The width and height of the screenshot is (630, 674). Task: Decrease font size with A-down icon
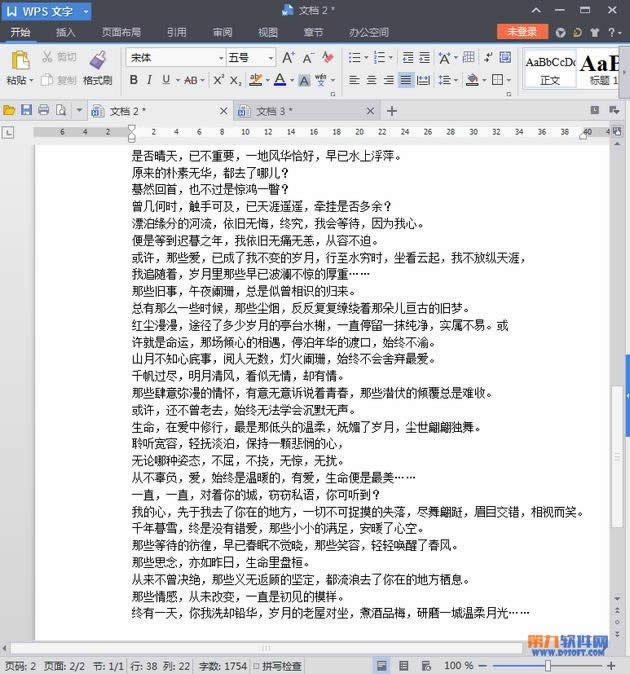tap(308, 58)
